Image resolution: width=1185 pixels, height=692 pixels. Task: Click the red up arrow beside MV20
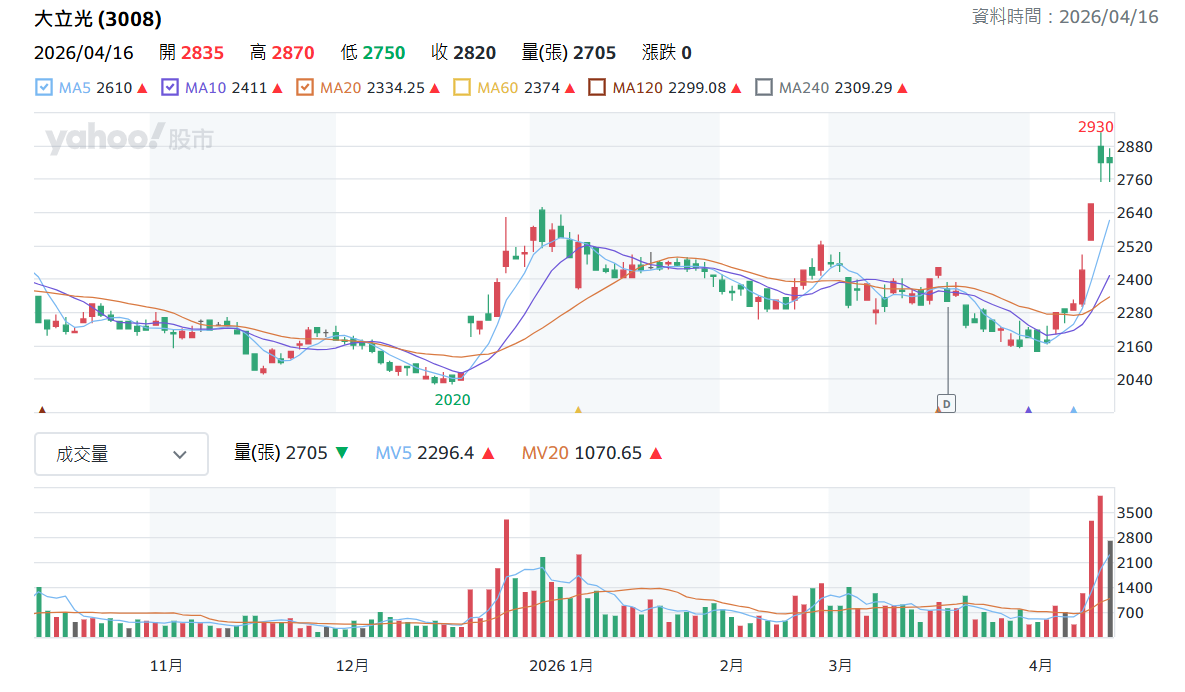click(656, 454)
